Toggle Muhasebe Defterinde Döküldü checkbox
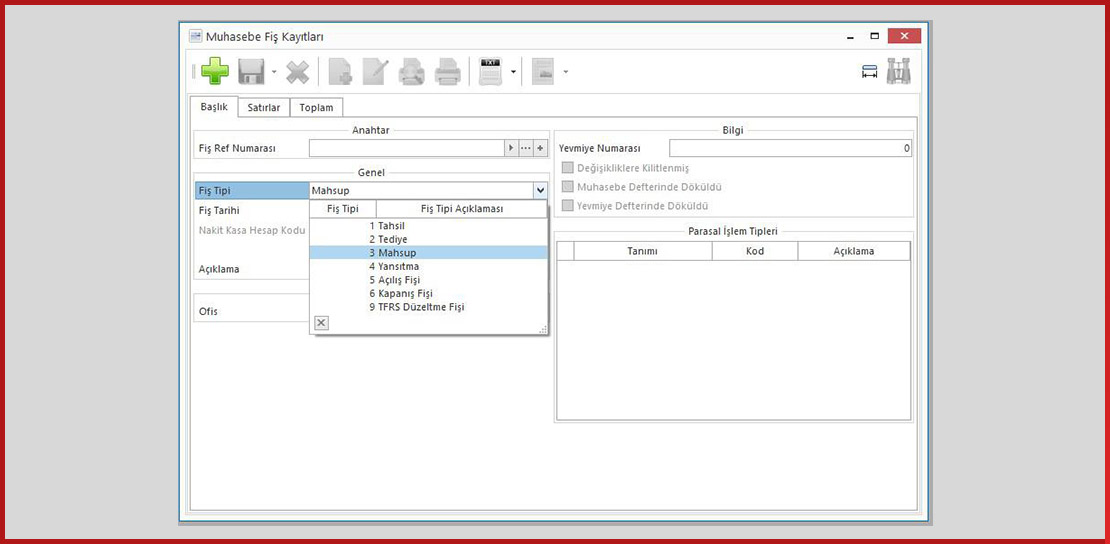The width and height of the screenshot is (1110, 544). (x=567, y=187)
